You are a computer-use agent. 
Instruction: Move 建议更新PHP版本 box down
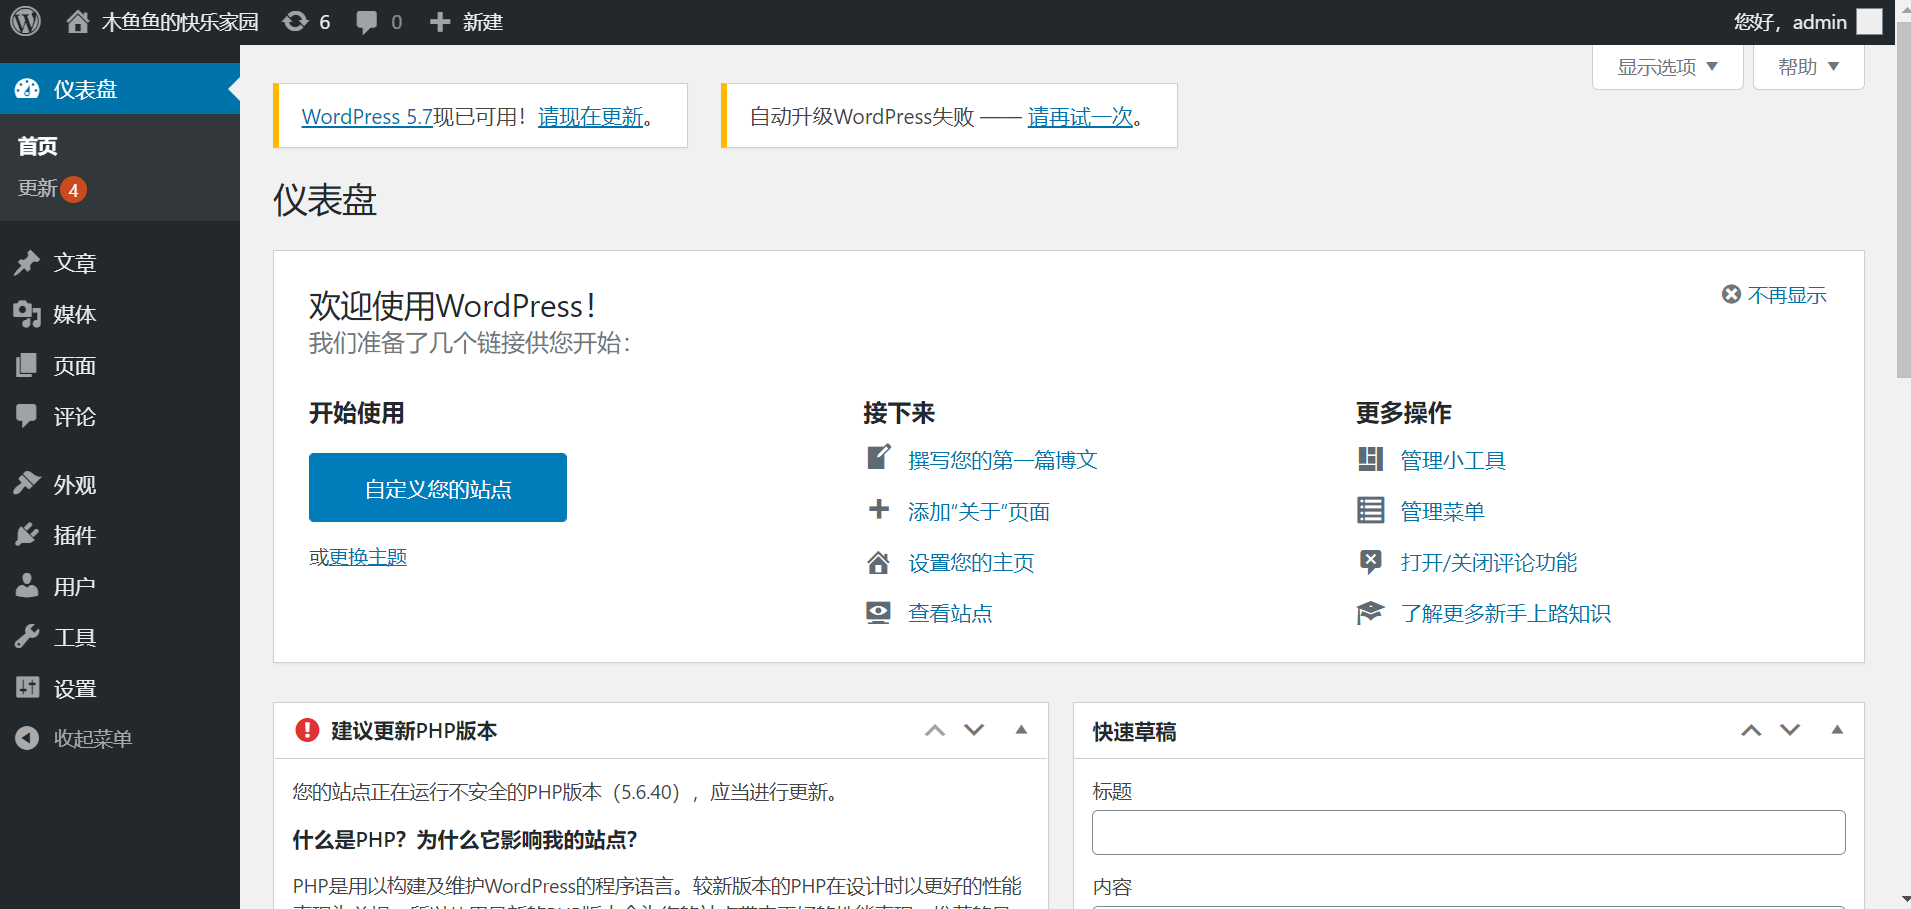[x=974, y=730]
